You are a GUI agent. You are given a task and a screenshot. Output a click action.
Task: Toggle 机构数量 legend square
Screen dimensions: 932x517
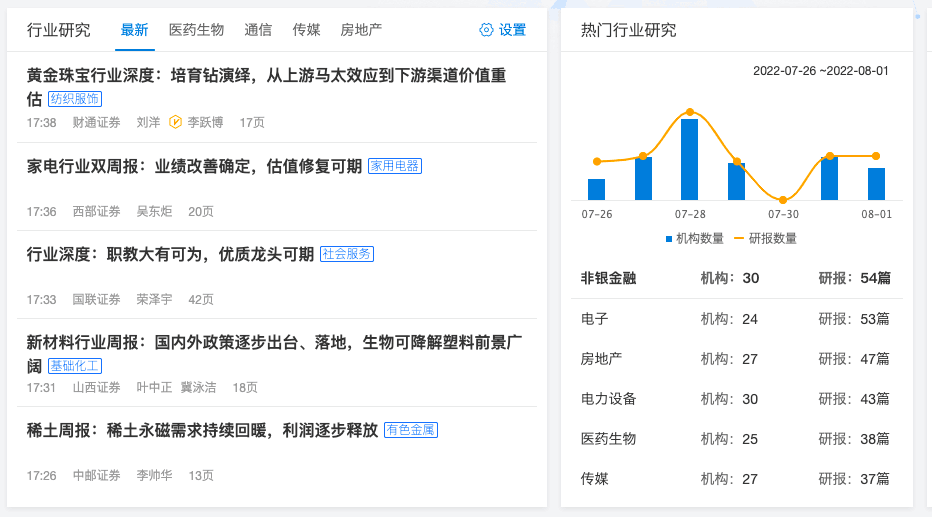pyautogui.click(x=669, y=239)
